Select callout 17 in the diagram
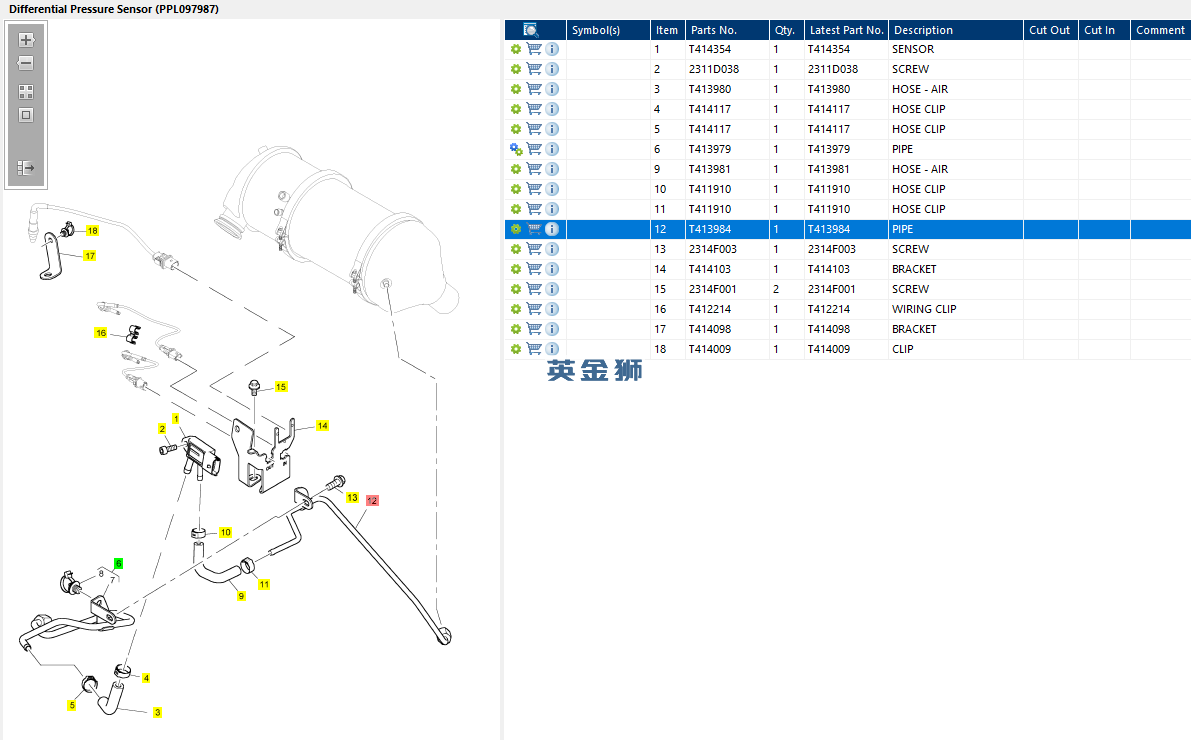1191x740 pixels. pos(90,256)
